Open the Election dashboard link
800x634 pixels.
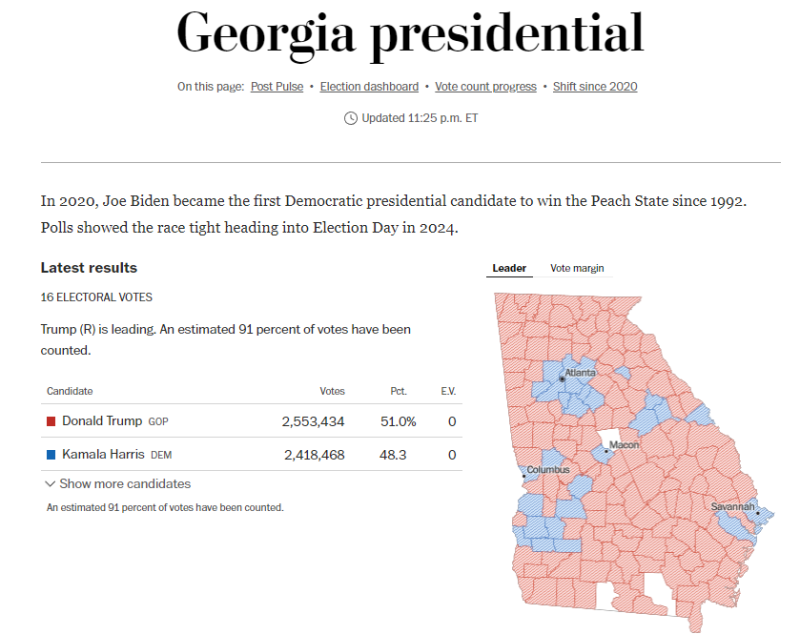tap(369, 87)
